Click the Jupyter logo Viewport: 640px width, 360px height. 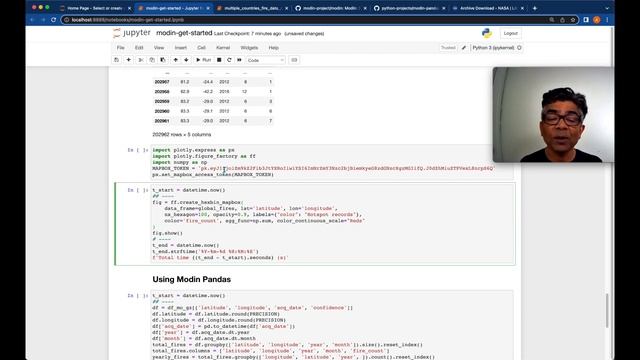point(132,33)
